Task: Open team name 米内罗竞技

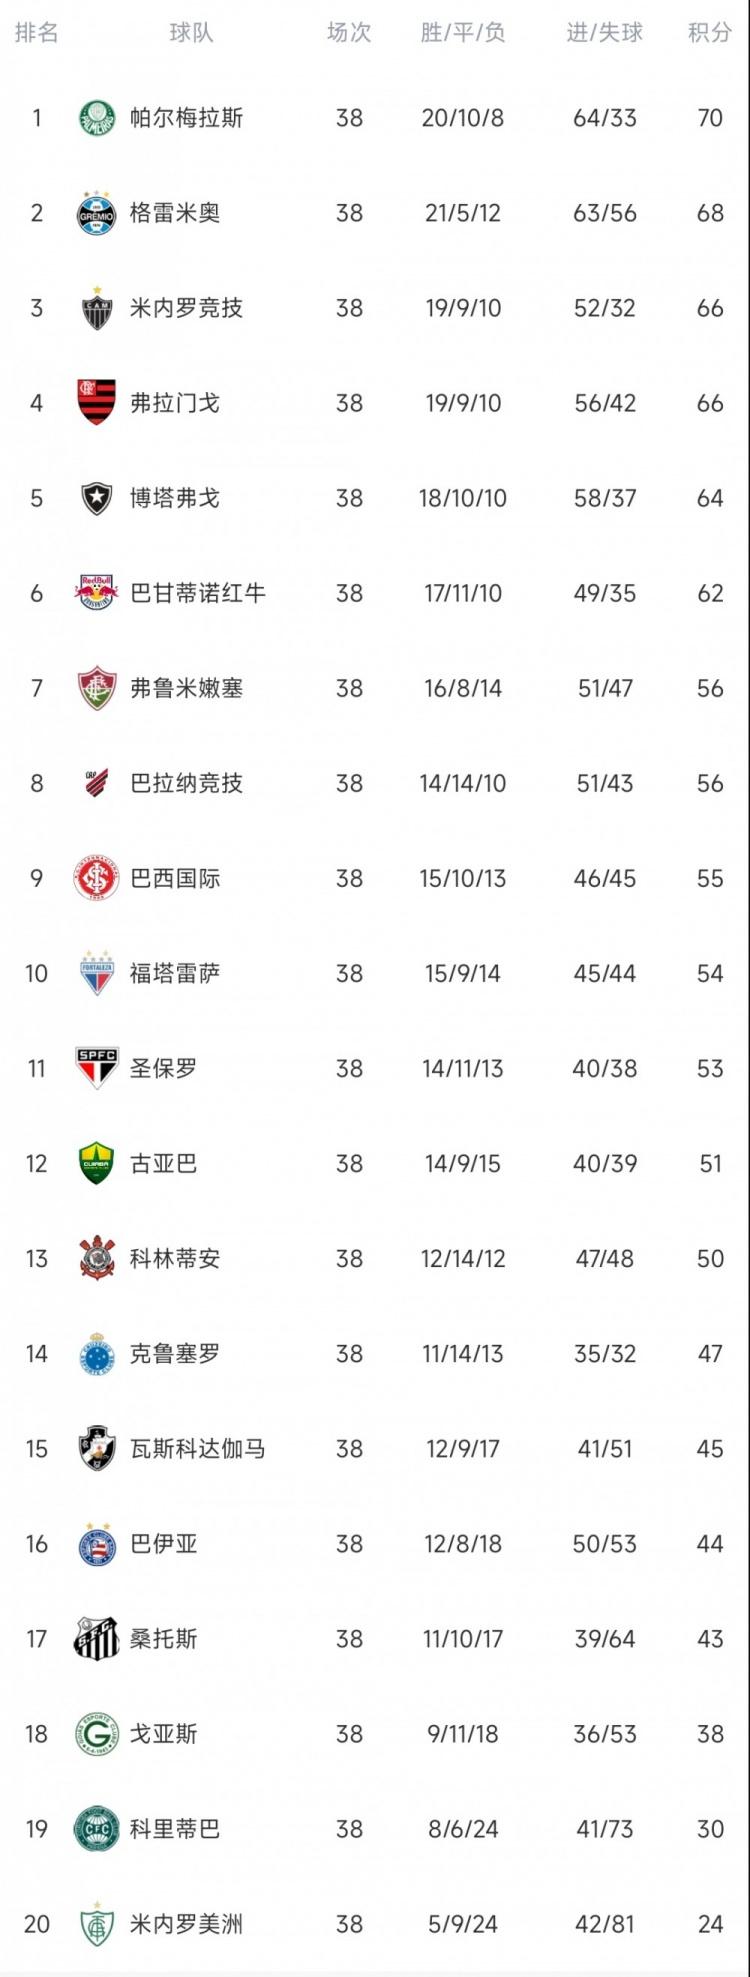Action: pos(186,308)
